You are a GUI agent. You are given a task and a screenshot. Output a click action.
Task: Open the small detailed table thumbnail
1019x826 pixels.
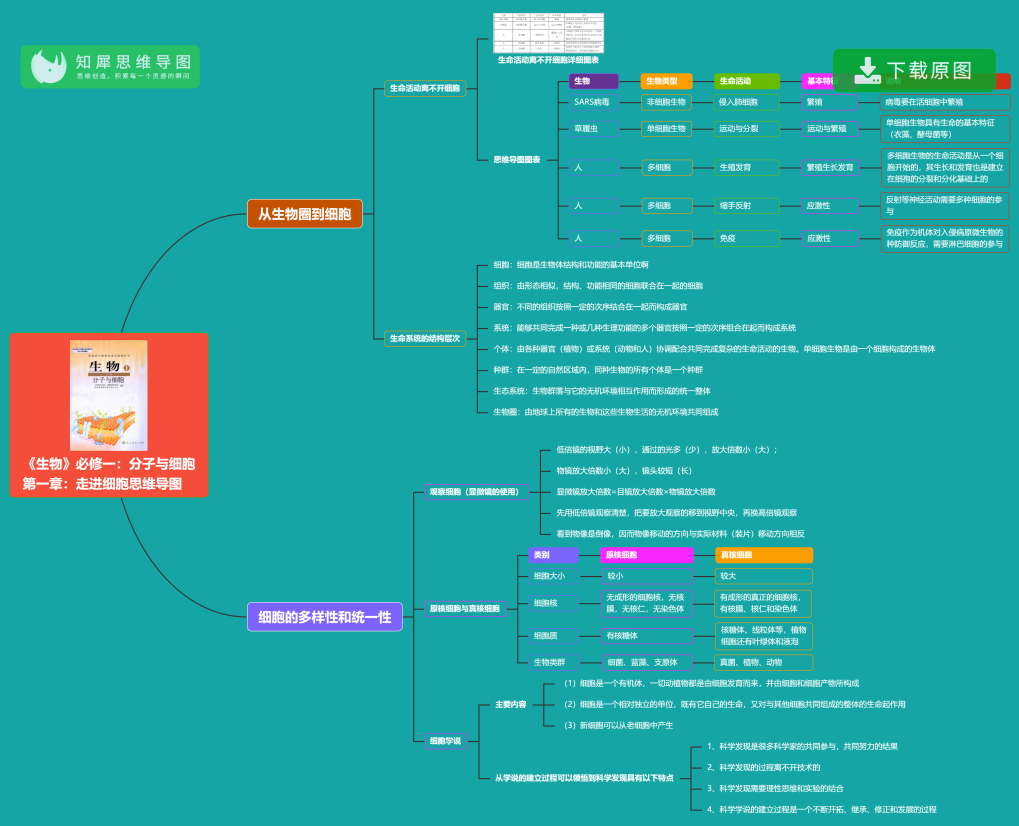coord(548,33)
